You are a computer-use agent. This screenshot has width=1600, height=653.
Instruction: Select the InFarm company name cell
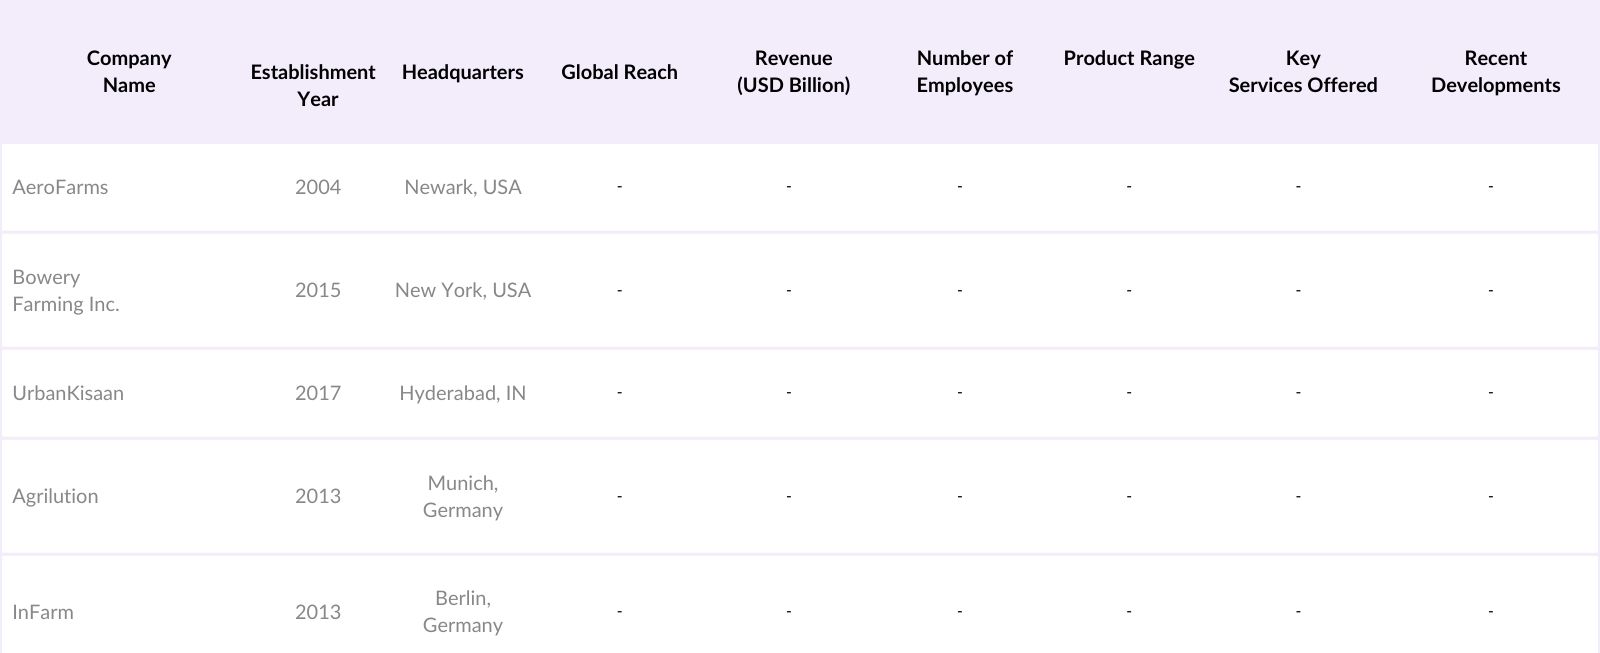tap(43, 612)
